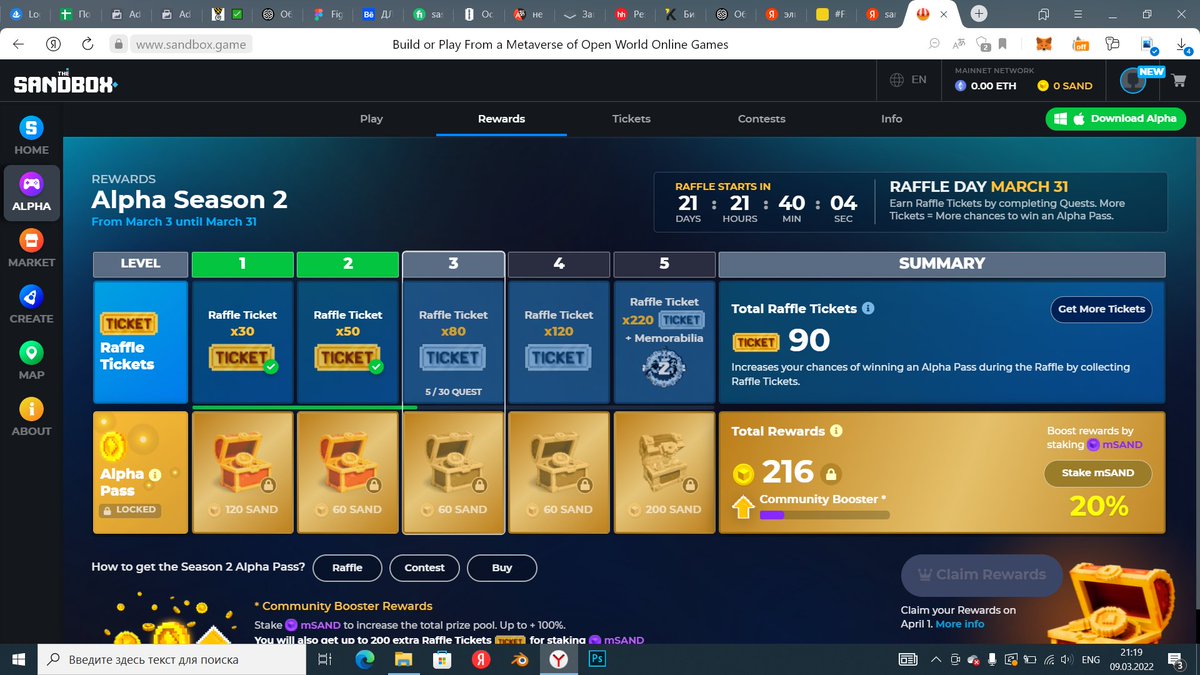Image resolution: width=1200 pixels, height=675 pixels.
Task: Select the Level 1 Raffle Ticket x30 card
Action: 242,341
